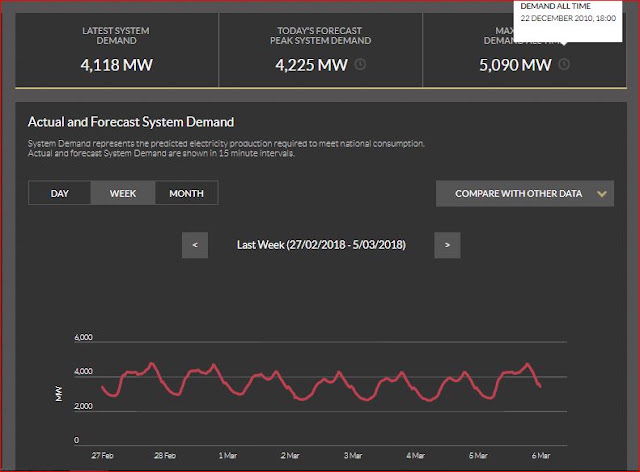Go to next week with right arrow
Image resolution: width=640 pixels, height=472 pixels.
click(x=447, y=245)
